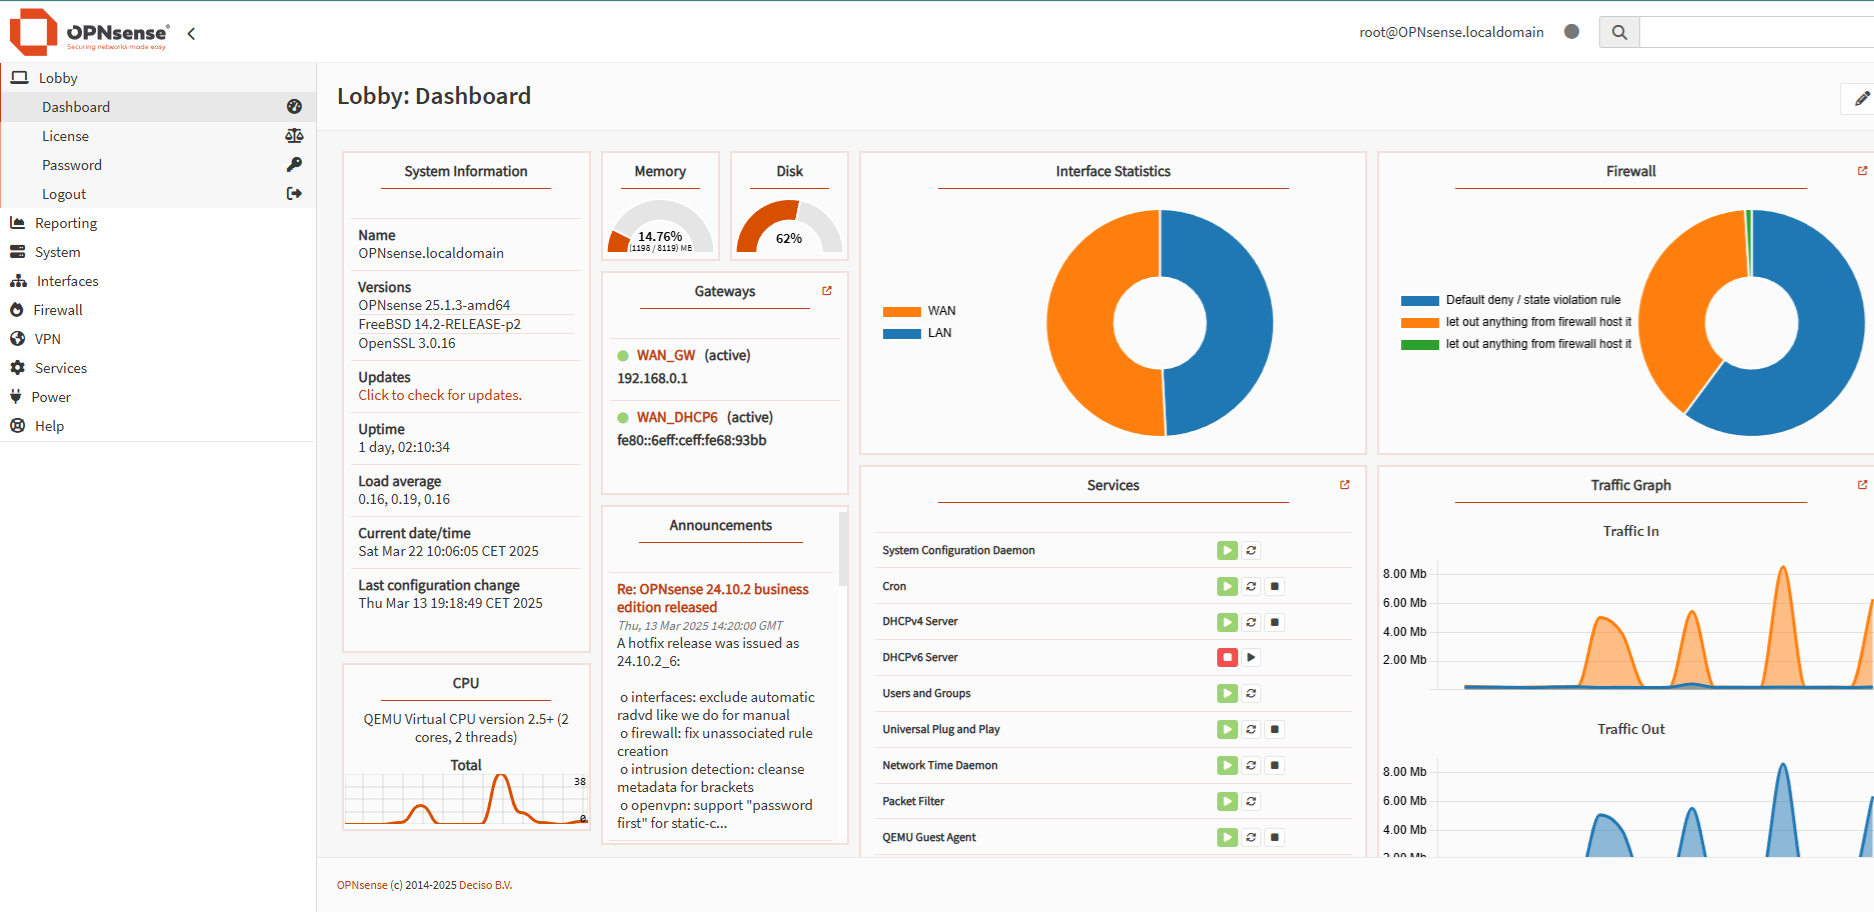1874x912 pixels.
Task: Click the pencil icon to edit the dashboard
Action: coord(1861,98)
